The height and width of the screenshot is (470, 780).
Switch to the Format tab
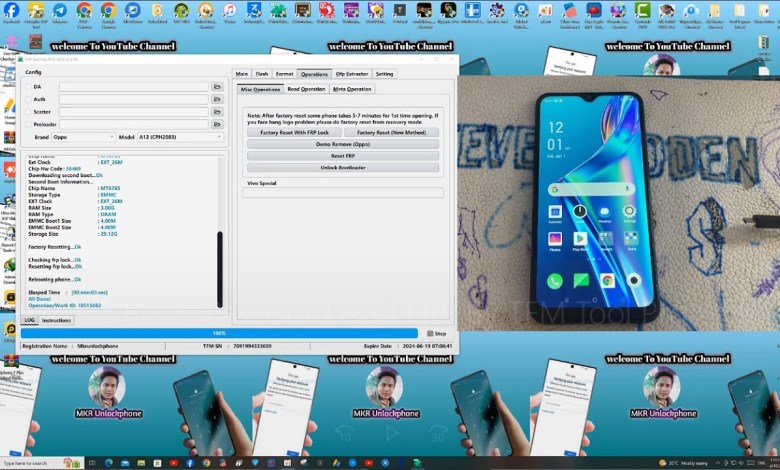pos(285,74)
